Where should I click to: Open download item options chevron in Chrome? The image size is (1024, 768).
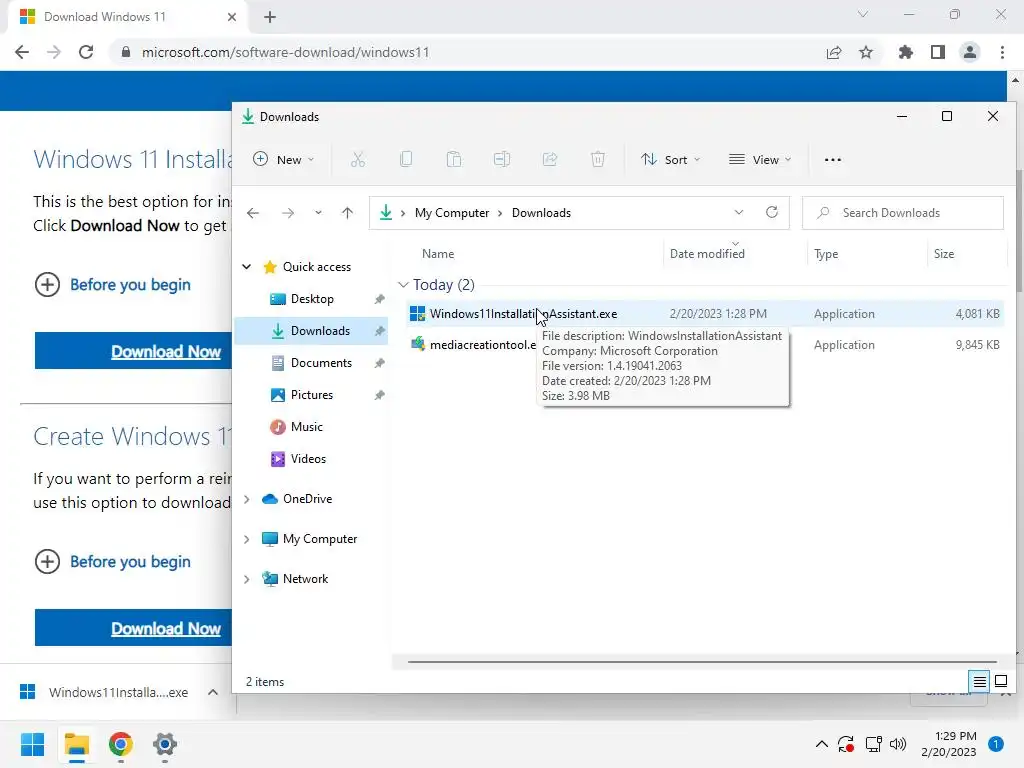click(x=213, y=692)
